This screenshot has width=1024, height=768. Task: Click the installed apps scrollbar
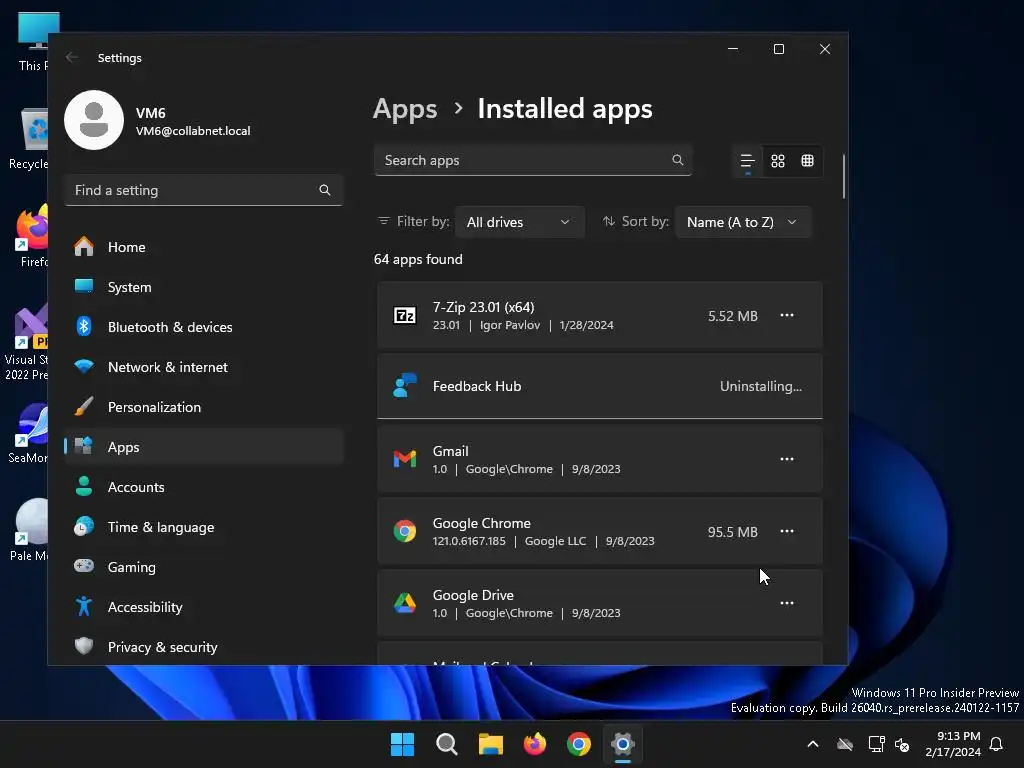[x=844, y=176]
